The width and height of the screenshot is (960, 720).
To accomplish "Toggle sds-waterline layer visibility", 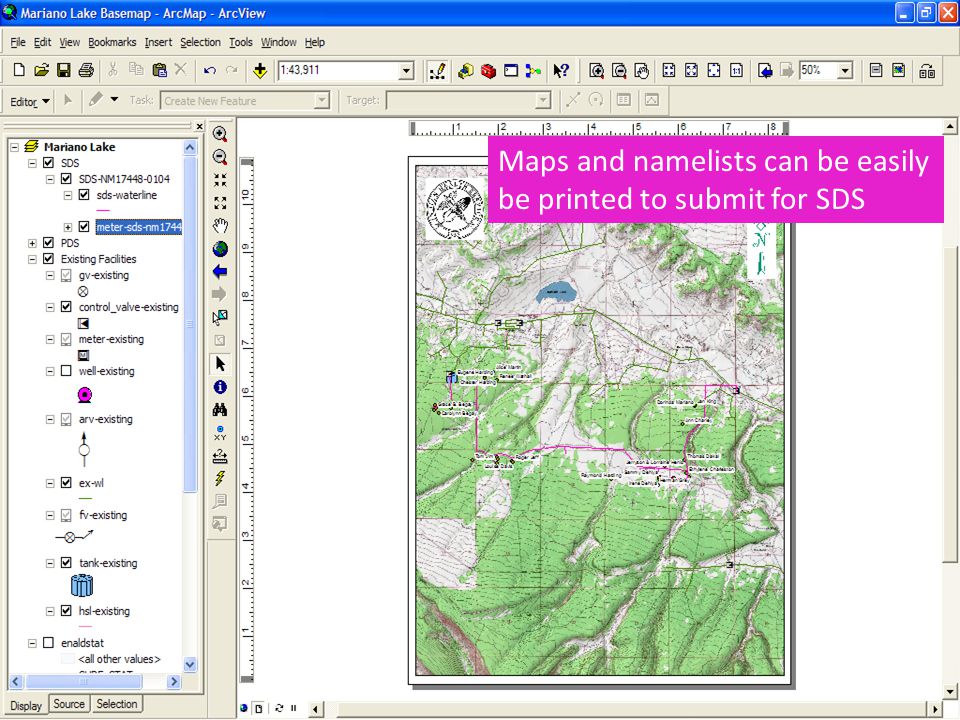I will click(84, 195).
